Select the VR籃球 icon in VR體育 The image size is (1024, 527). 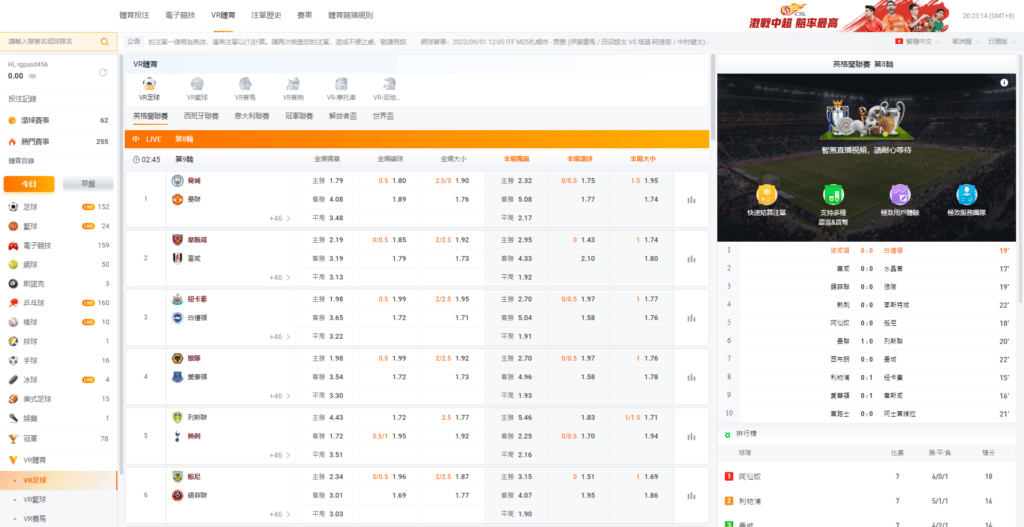point(196,89)
